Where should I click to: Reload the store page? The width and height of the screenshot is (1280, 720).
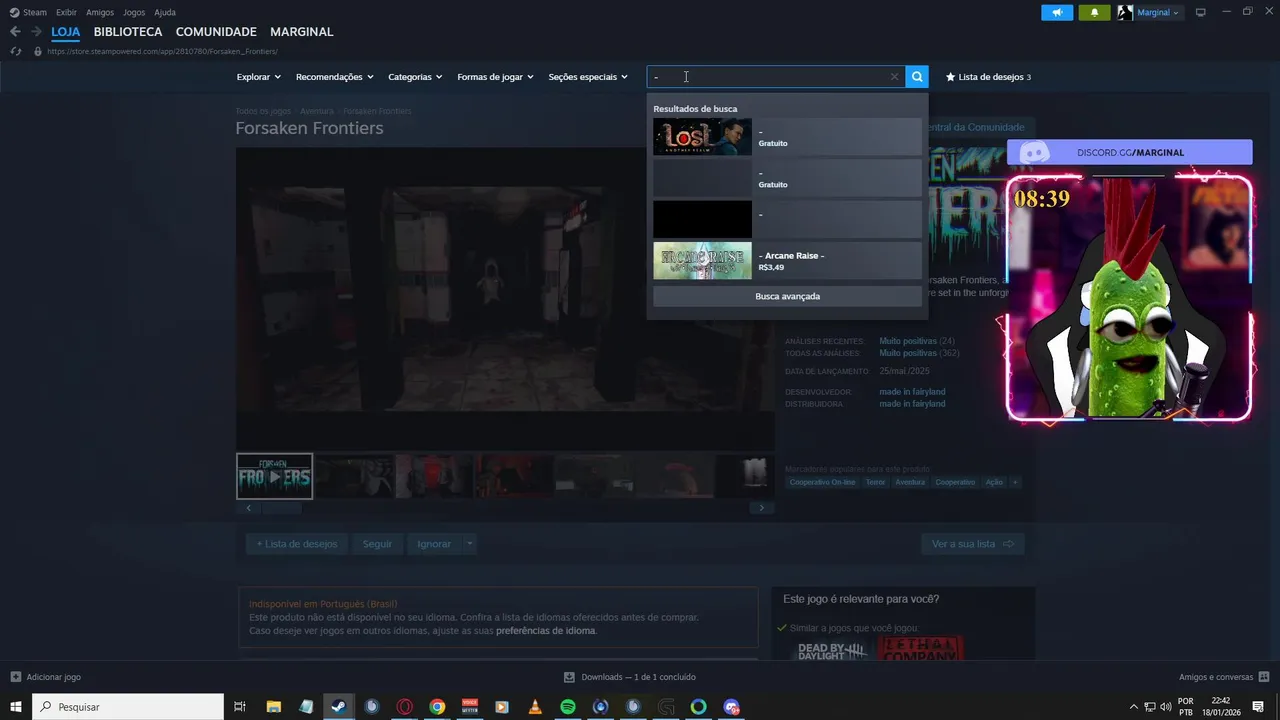point(16,51)
